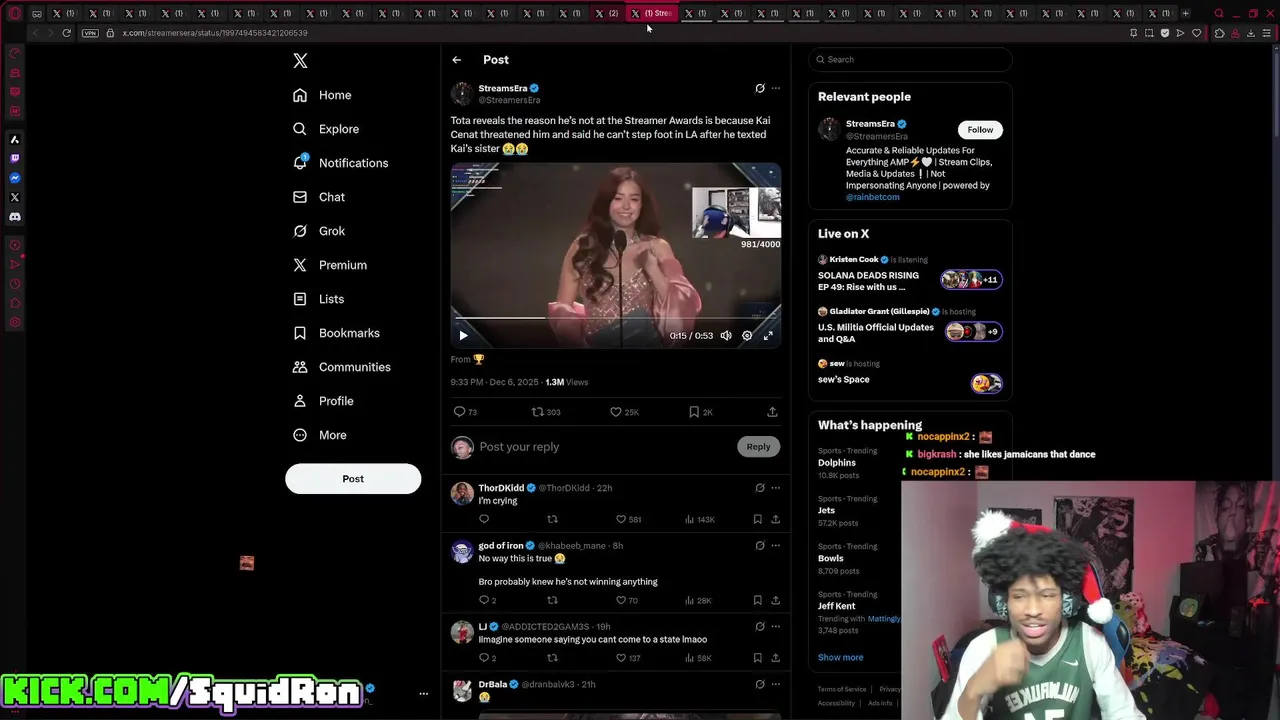Image resolution: width=1280 pixels, height=720 pixels.
Task: Switch to the X (2) browser tab
Action: tap(606, 14)
